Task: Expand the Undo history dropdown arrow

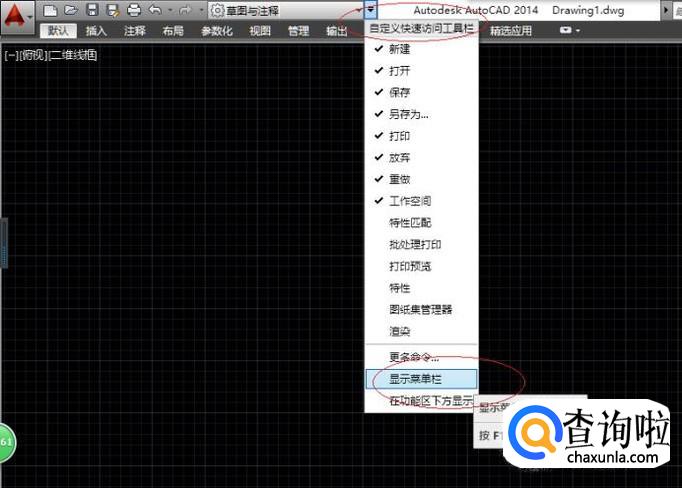Action: pyautogui.click(x=170, y=10)
